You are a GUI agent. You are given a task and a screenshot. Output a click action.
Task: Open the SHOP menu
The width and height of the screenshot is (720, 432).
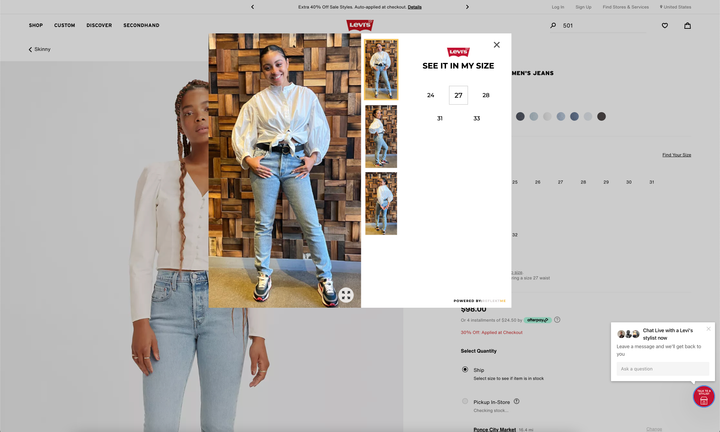coord(36,25)
